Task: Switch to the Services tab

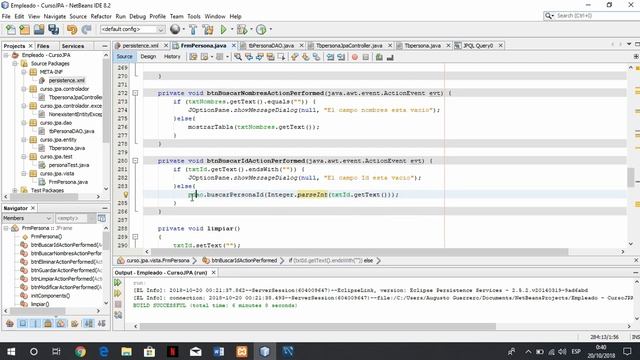Action: (x=73, y=46)
